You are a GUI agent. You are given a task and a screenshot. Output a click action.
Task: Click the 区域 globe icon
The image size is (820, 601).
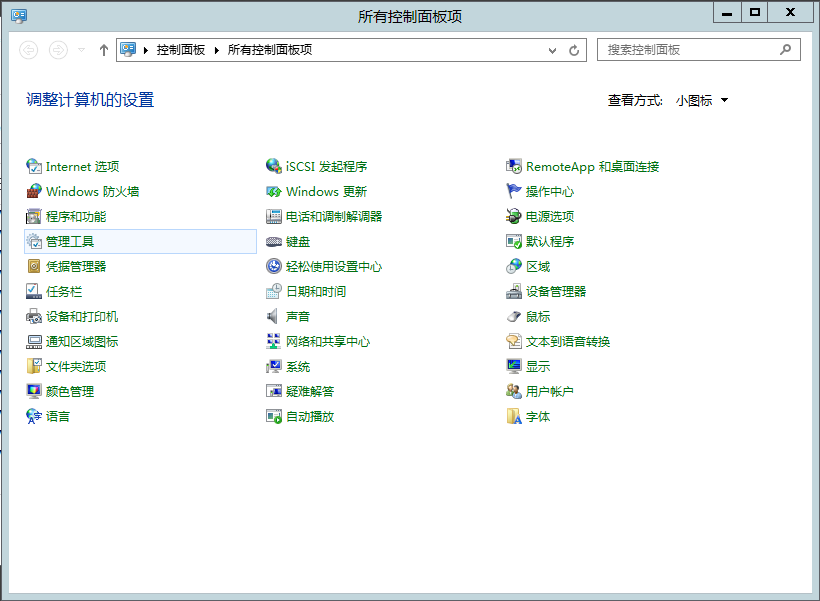click(x=514, y=267)
